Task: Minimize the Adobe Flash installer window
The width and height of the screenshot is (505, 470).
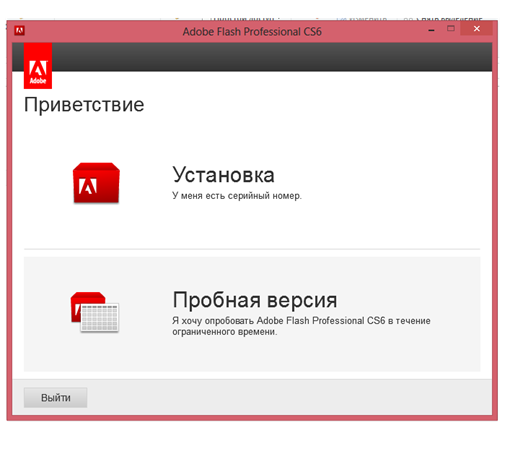Action: (x=431, y=30)
